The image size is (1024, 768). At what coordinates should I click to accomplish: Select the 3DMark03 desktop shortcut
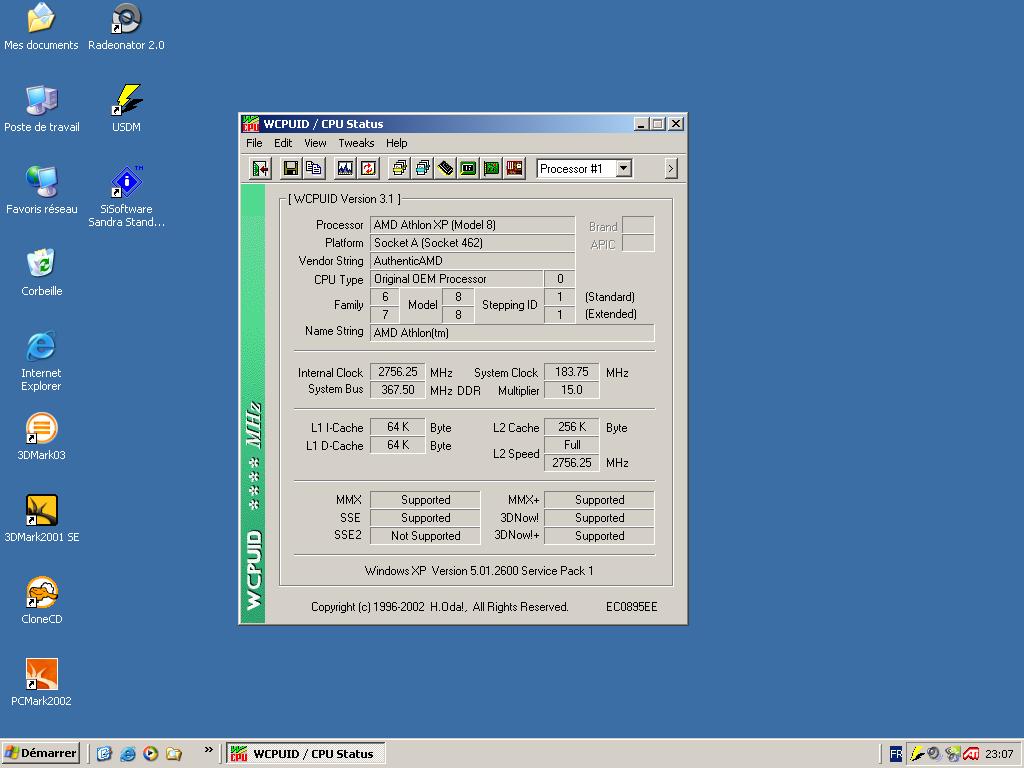click(41, 437)
